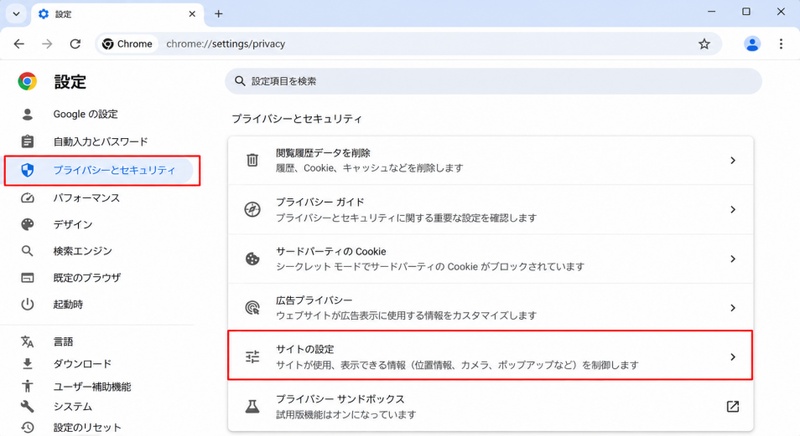The height and width of the screenshot is (436, 800).
Task: Open 既定のブラウザ sidebar entry
Action: click(x=87, y=278)
